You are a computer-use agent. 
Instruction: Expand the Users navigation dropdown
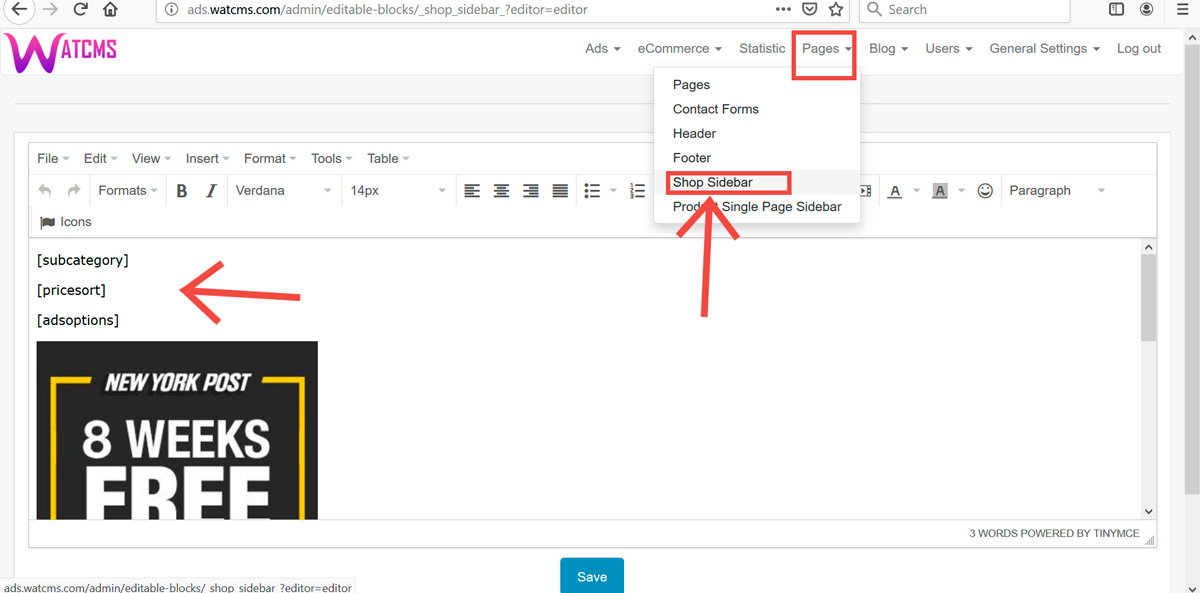[948, 48]
